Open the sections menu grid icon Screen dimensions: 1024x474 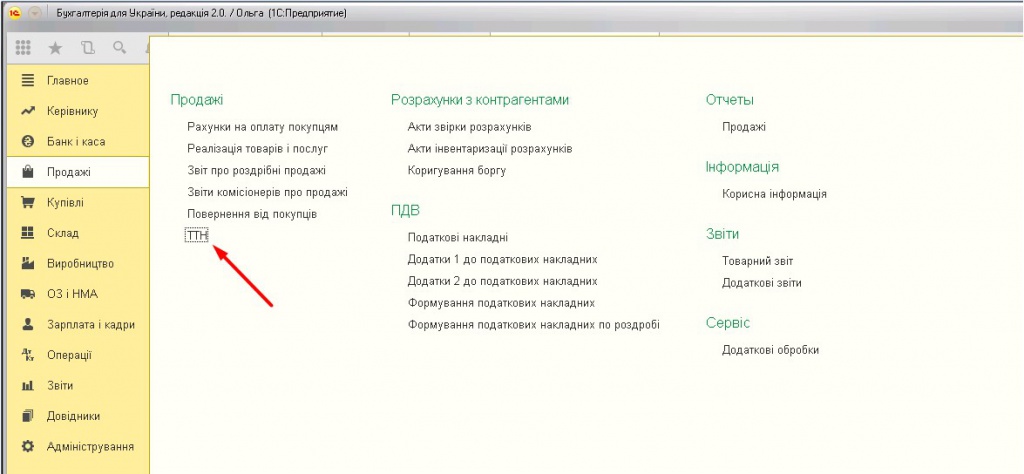(x=23, y=48)
